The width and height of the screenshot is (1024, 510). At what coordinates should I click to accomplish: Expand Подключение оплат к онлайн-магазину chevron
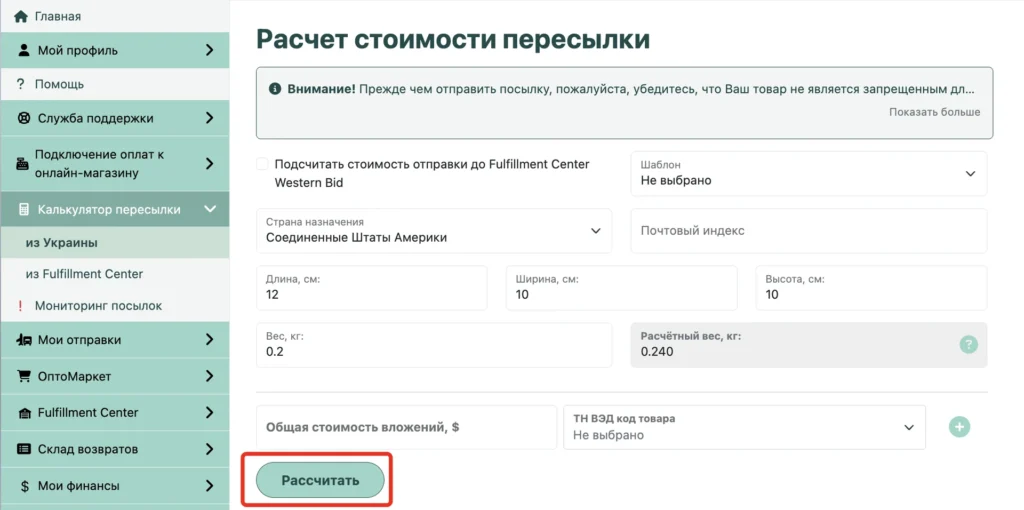click(x=209, y=164)
